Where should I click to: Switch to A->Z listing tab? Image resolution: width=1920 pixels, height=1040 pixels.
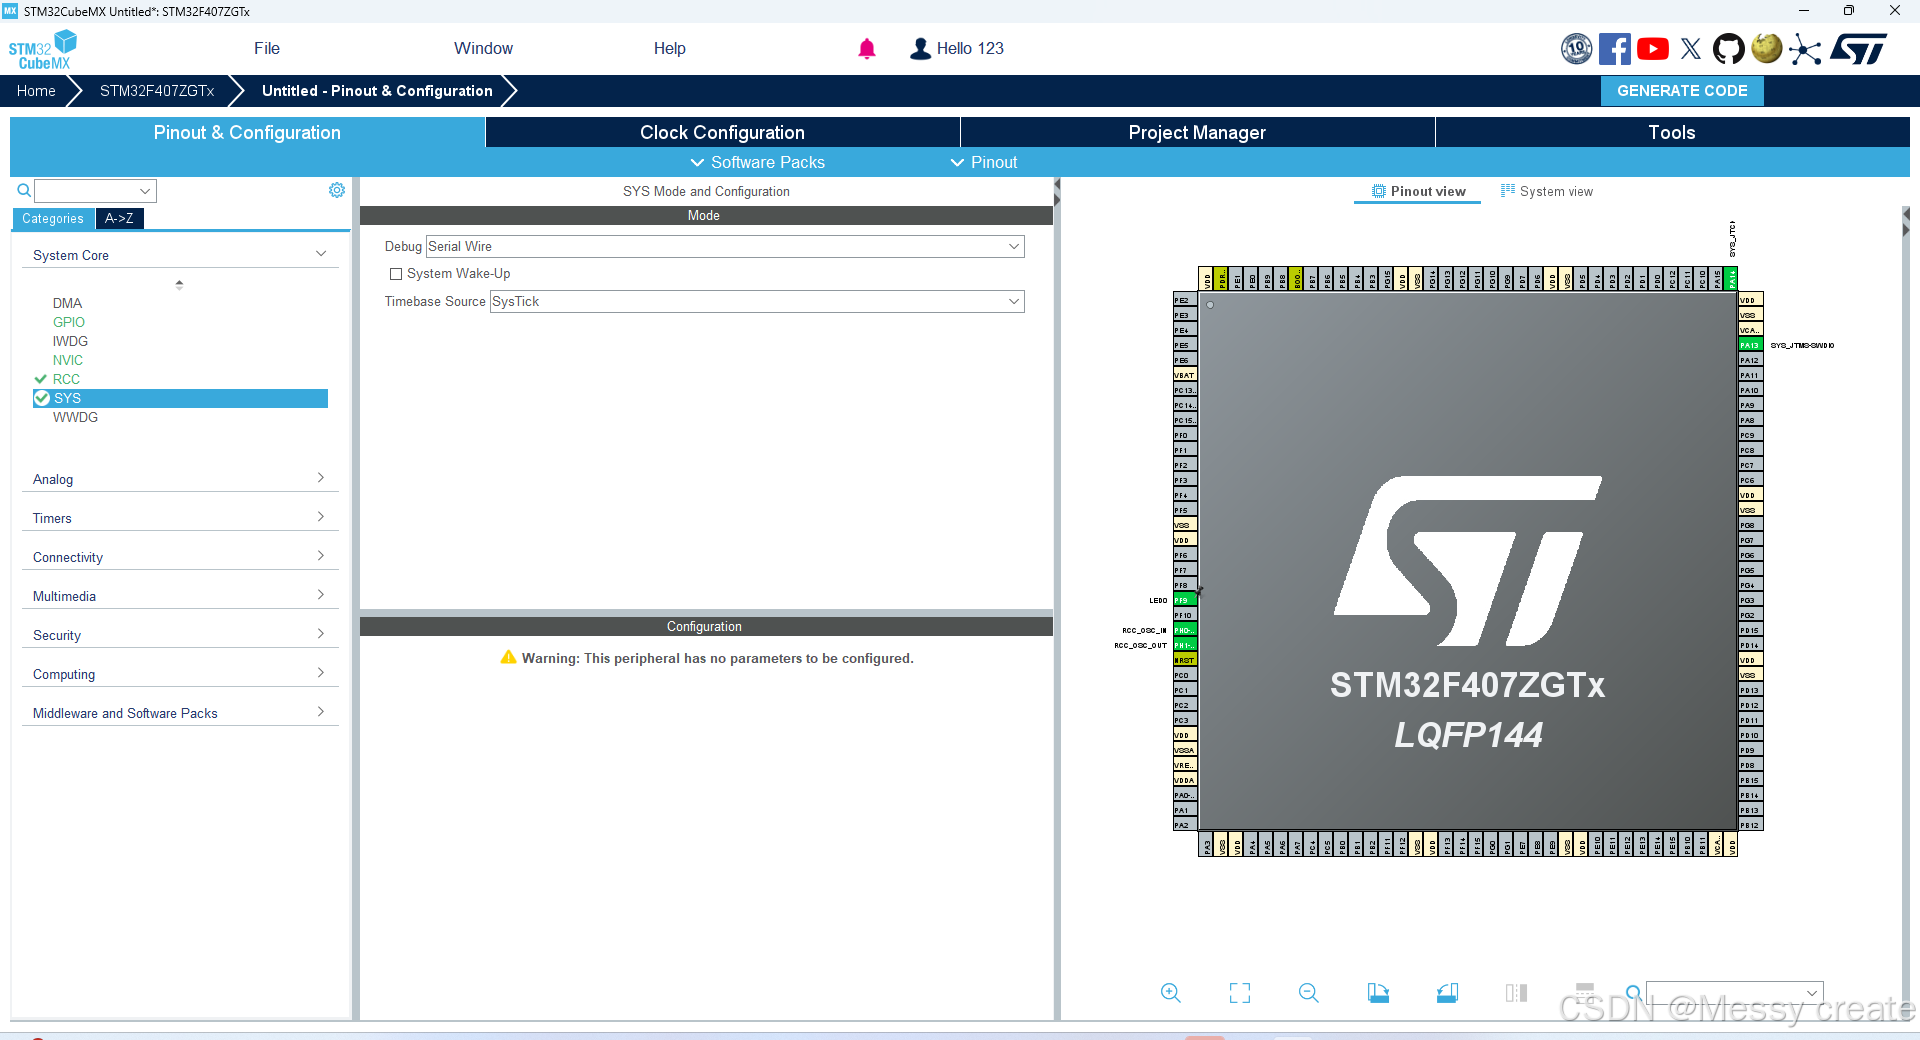click(x=119, y=218)
